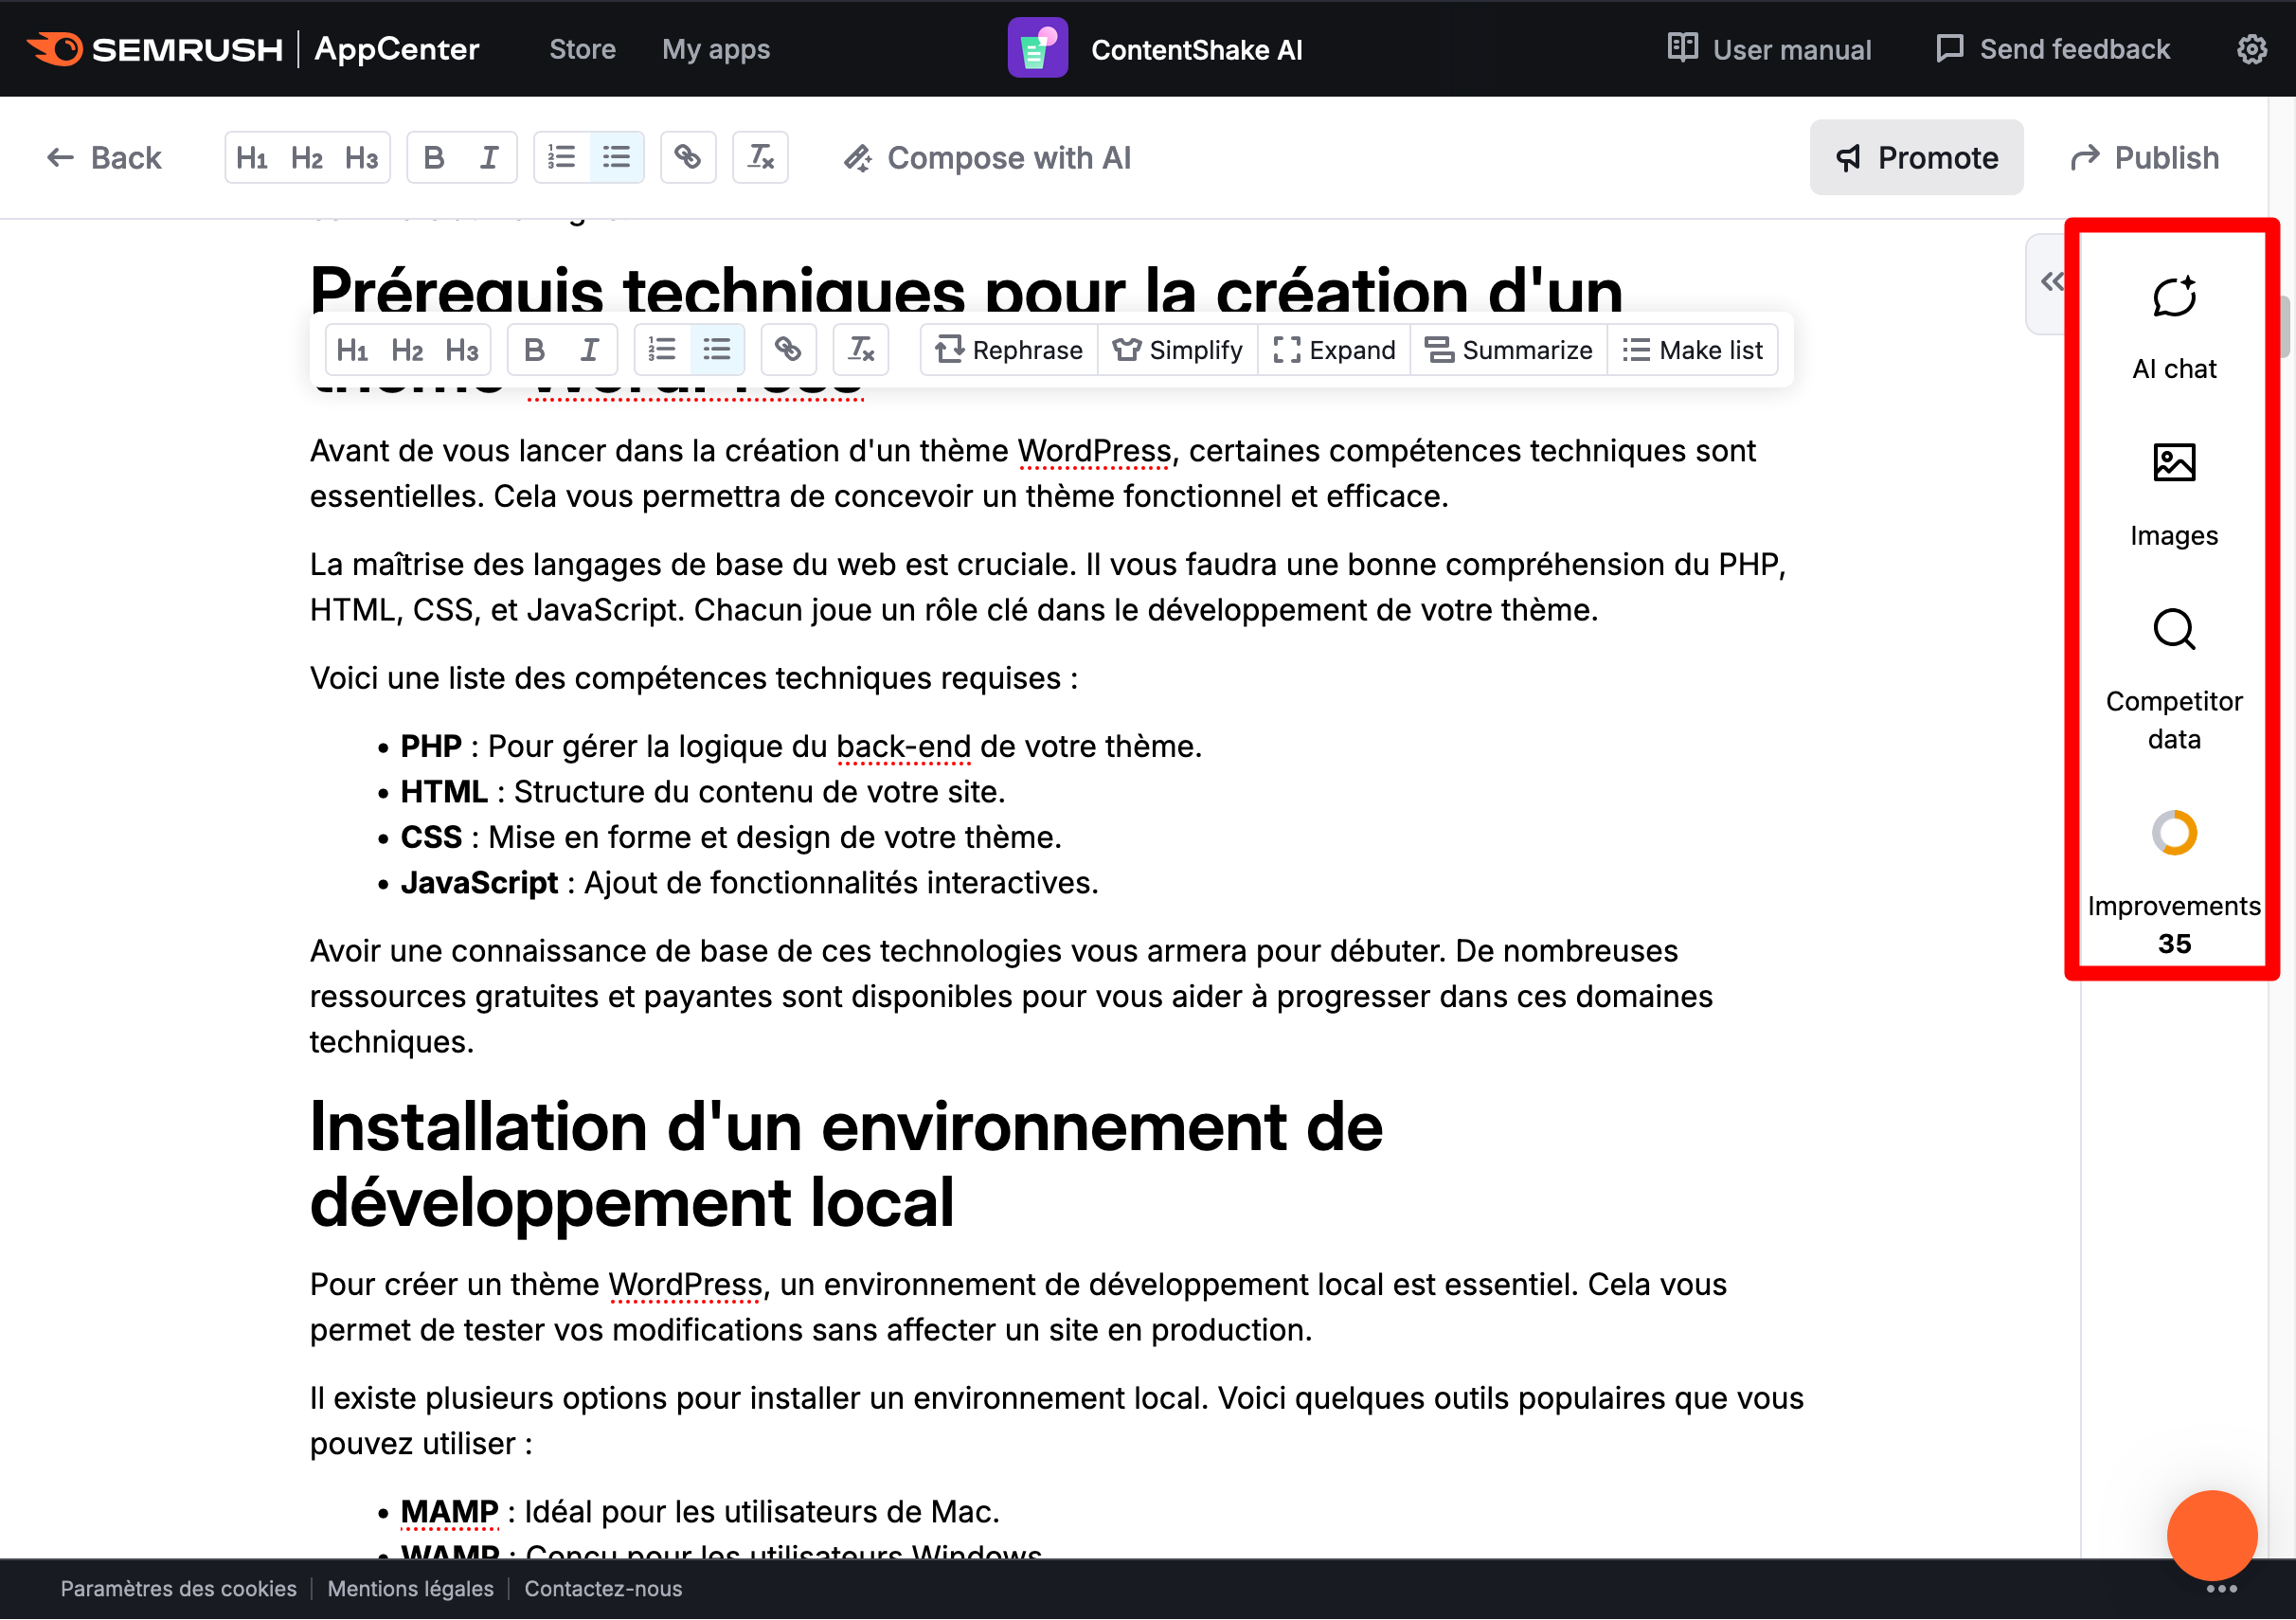Apply numbered list from the top toolbar
Viewport: 2296px width, 1620px height.
click(562, 158)
